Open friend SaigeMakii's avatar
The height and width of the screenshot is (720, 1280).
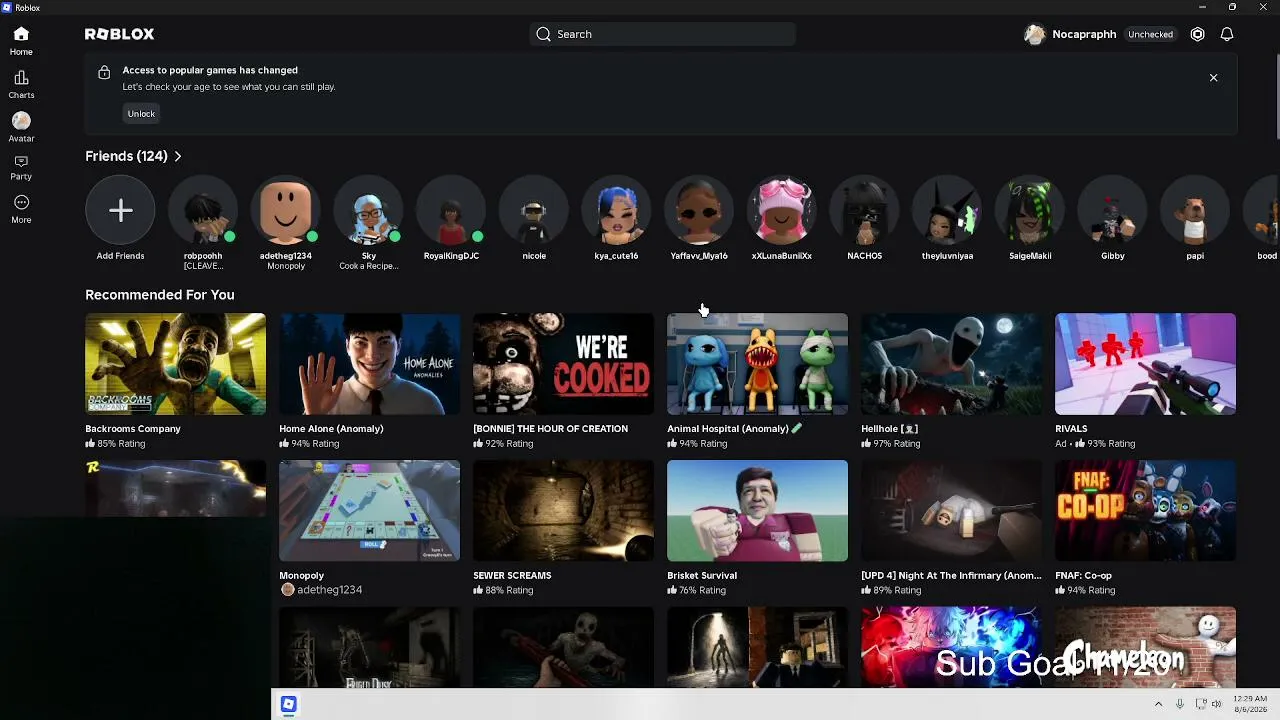1030,210
